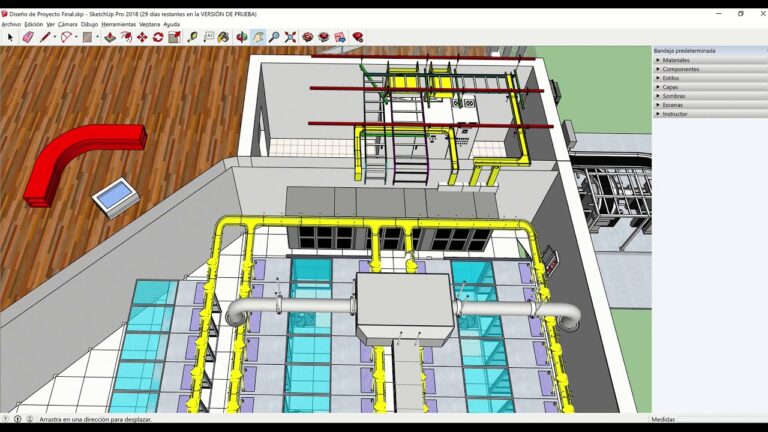Activate the Eraser tool
The image size is (768, 432).
[x=28, y=37]
